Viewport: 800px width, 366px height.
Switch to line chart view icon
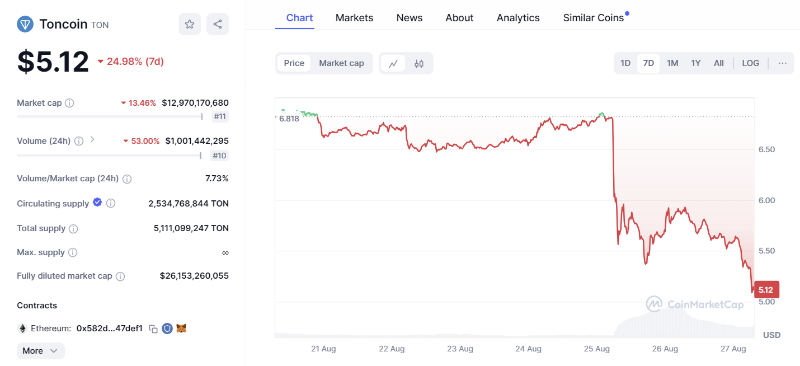[393, 63]
